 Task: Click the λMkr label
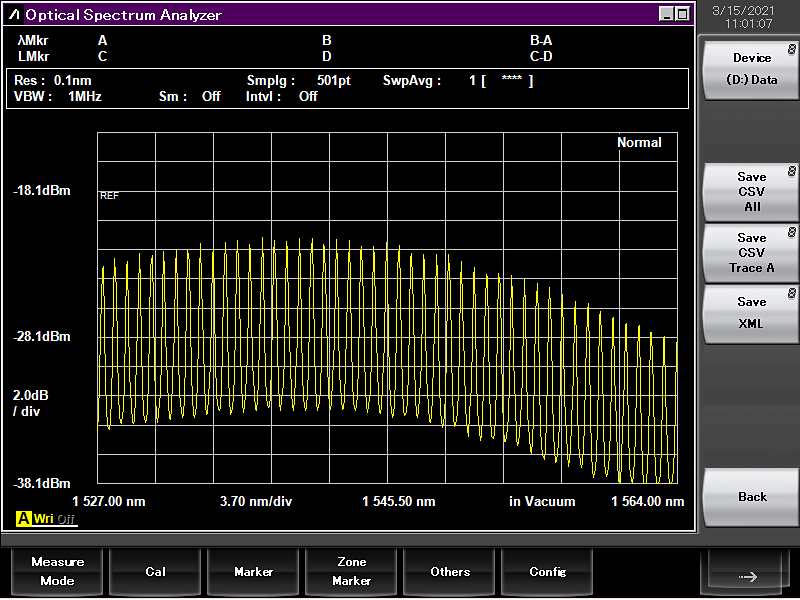[33, 41]
